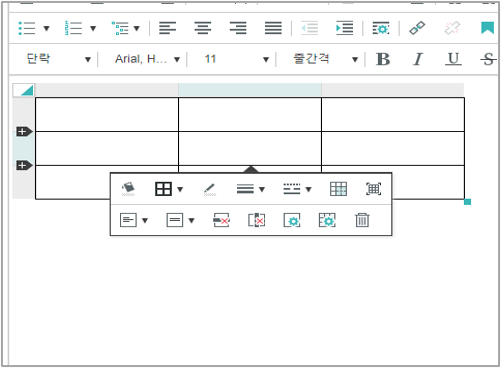Toggle bold formatting
The image size is (501, 368).
[x=383, y=59]
